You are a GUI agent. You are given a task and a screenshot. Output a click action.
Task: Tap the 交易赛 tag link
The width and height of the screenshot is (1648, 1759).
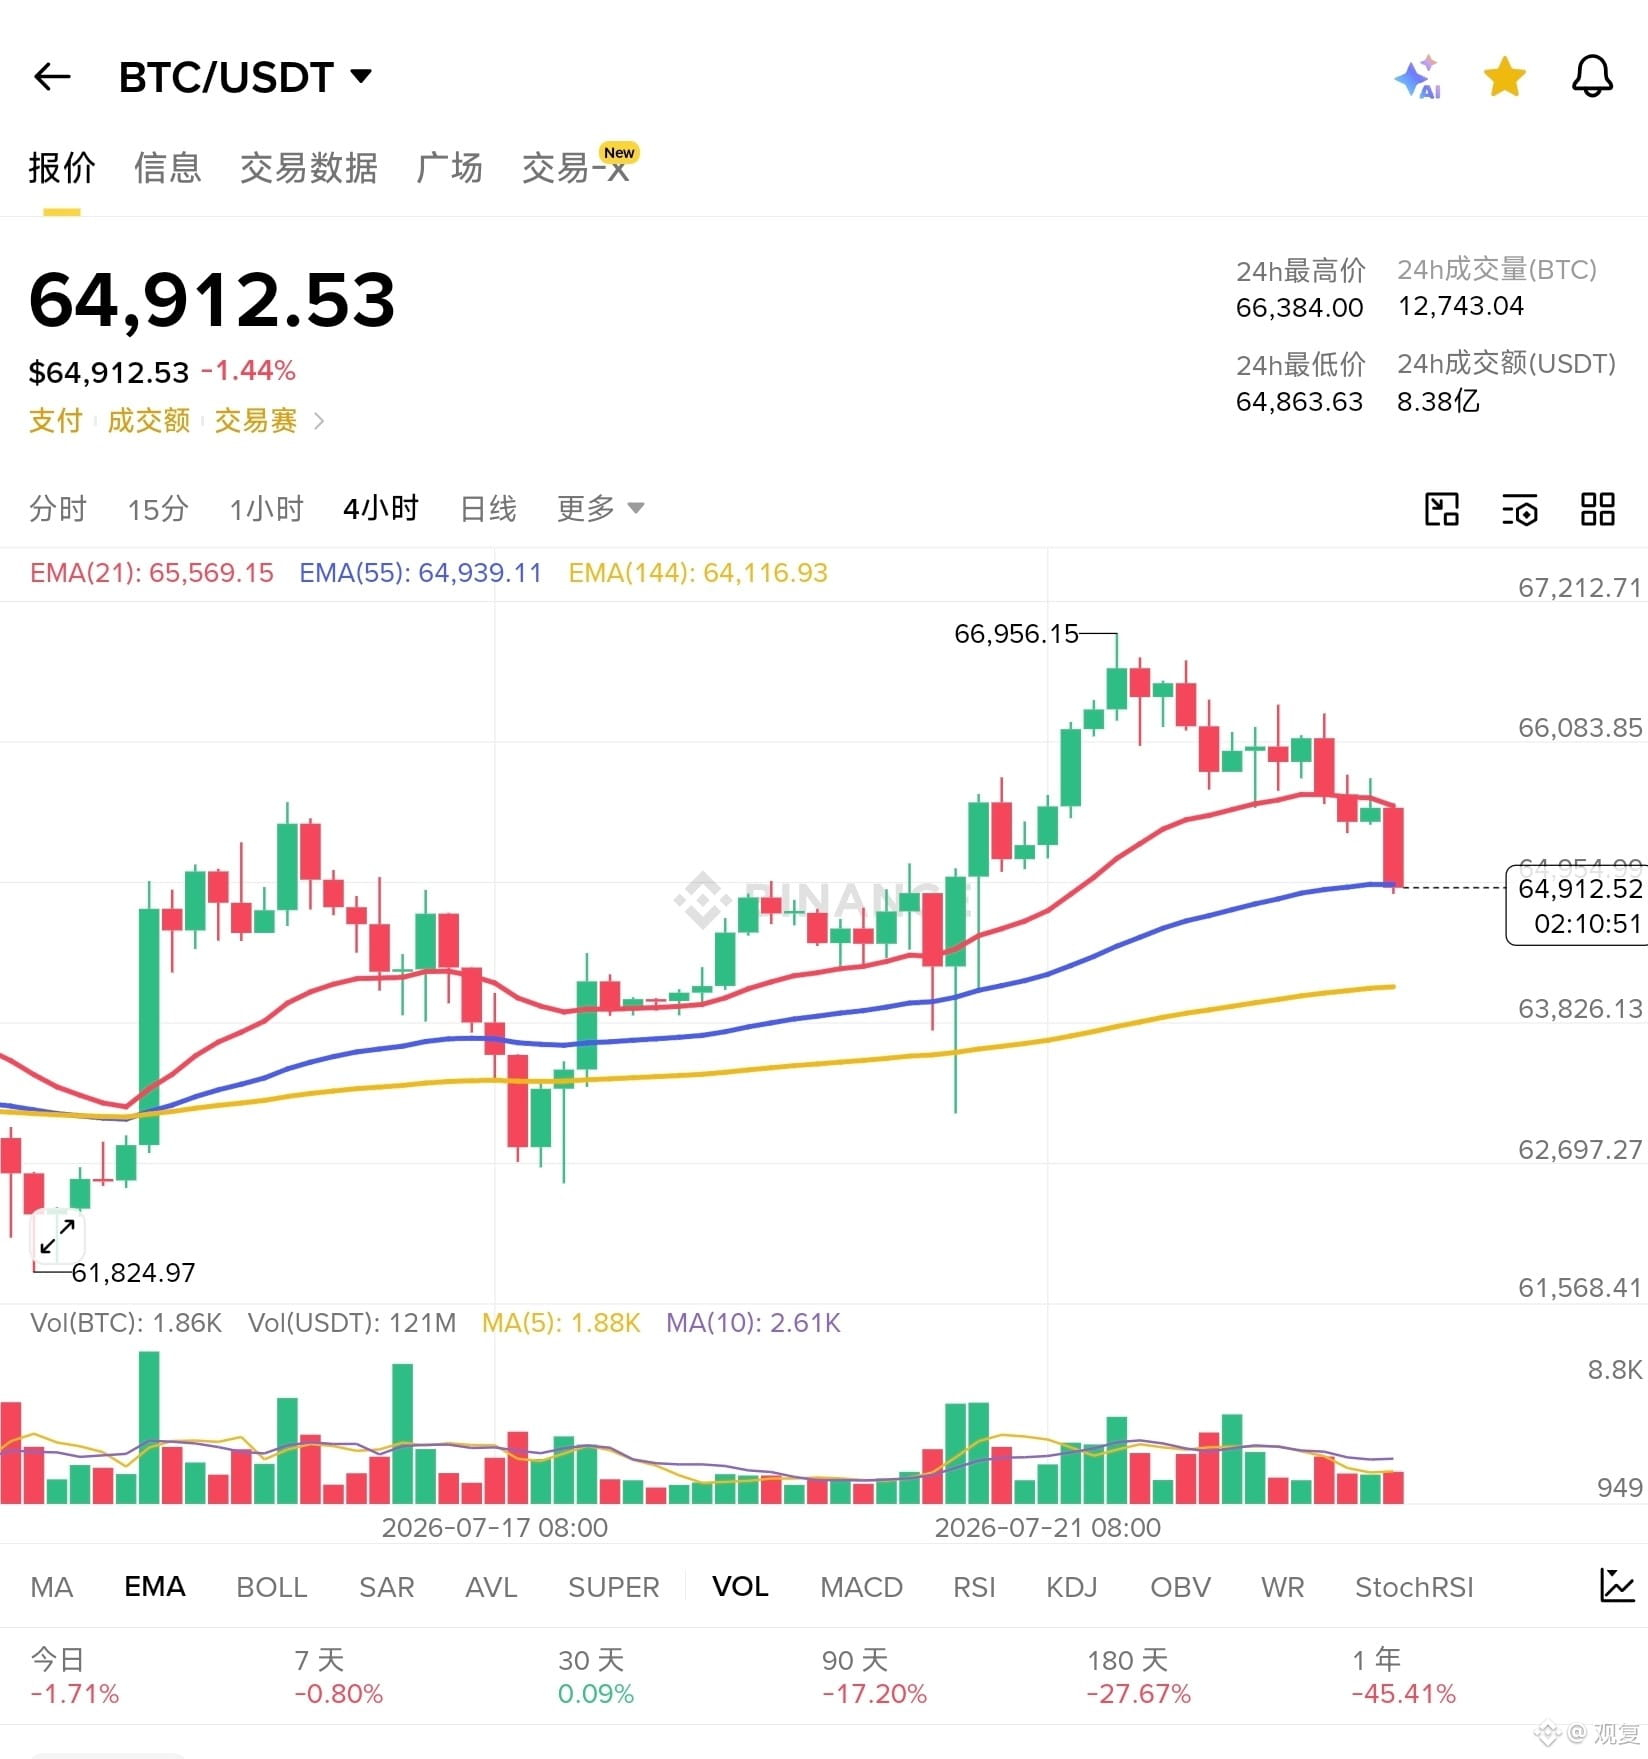256,420
